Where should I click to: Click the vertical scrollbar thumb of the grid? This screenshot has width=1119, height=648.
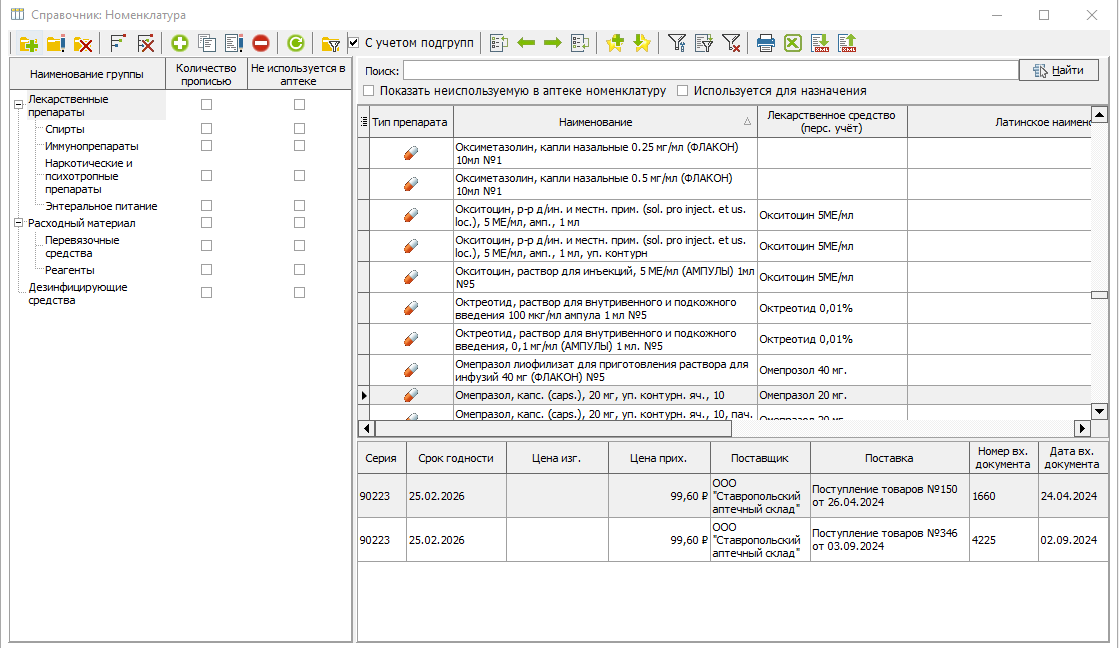coord(1099,295)
